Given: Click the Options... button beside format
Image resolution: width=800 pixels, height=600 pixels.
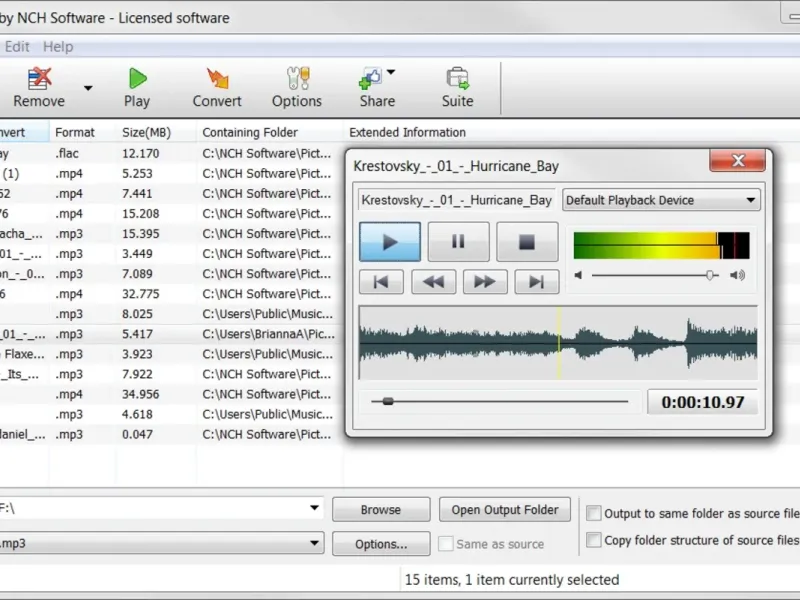Looking at the screenshot, I should pyautogui.click(x=381, y=544).
